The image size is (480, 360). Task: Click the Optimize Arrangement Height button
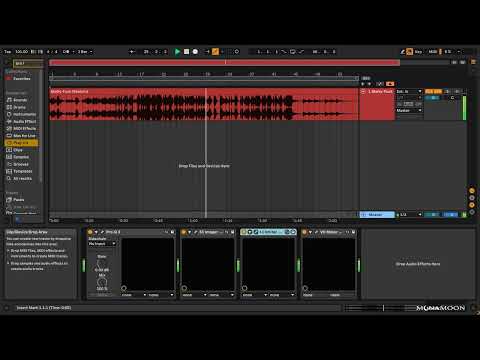pyautogui.click(x=454, y=62)
